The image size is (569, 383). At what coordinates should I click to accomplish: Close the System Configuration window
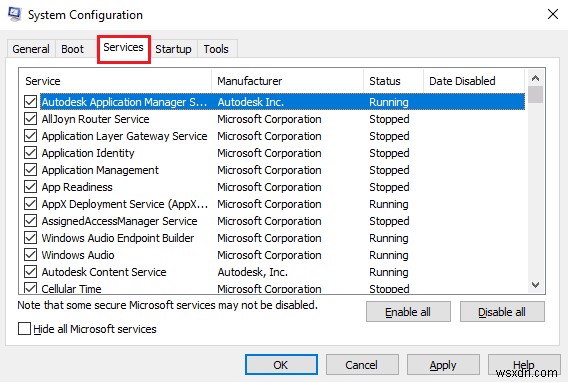click(553, 15)
